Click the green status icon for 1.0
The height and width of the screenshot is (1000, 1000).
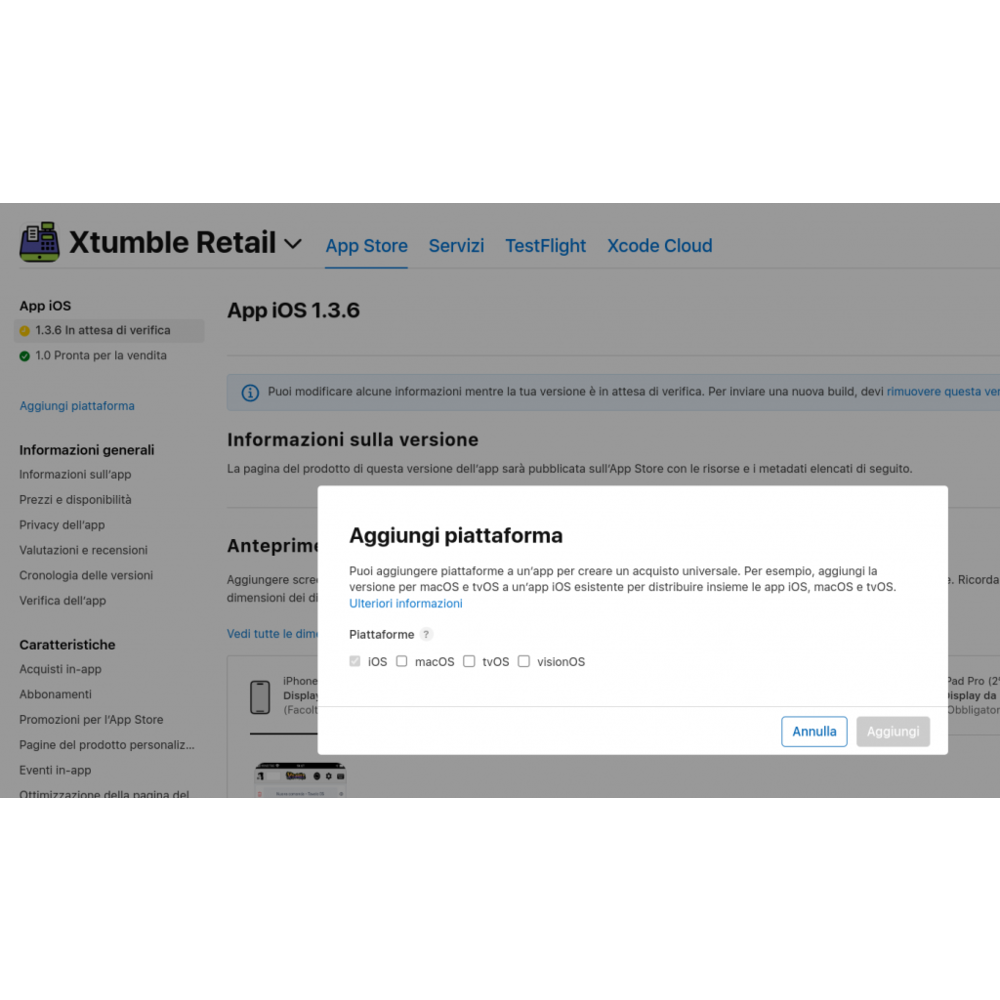pos(25,356)
